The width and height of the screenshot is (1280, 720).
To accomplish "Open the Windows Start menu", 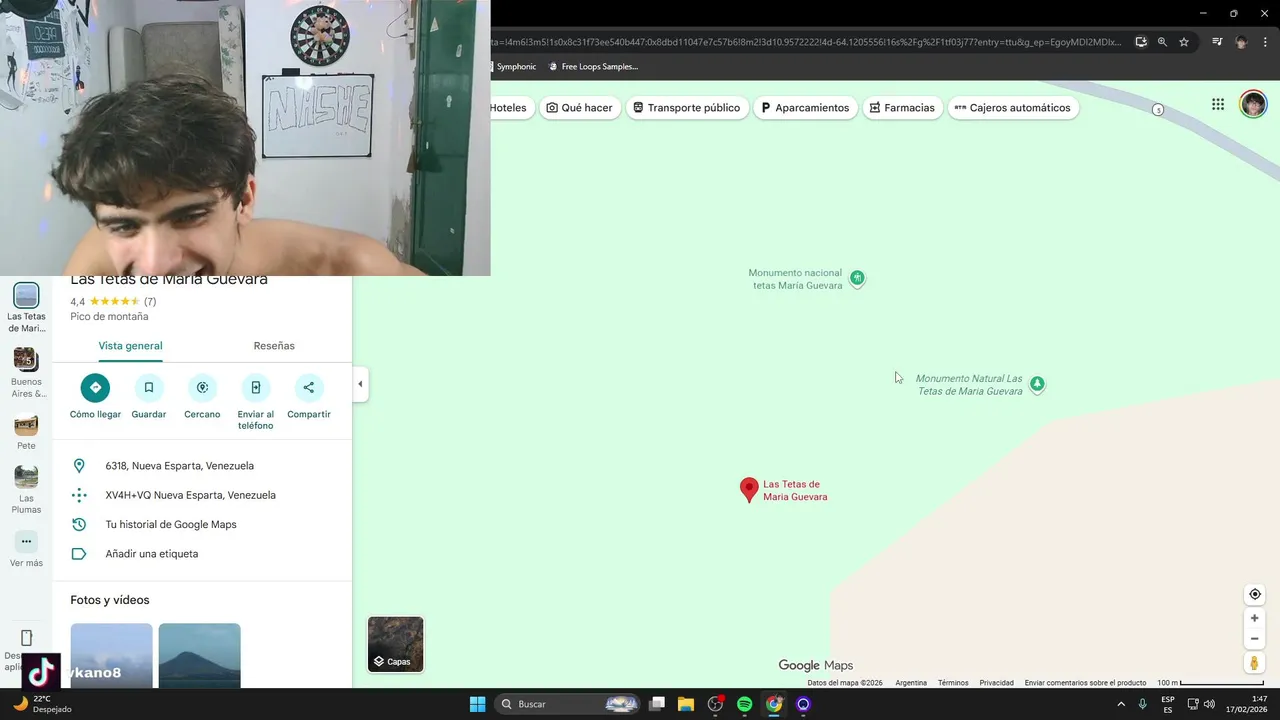I will 478,704.
